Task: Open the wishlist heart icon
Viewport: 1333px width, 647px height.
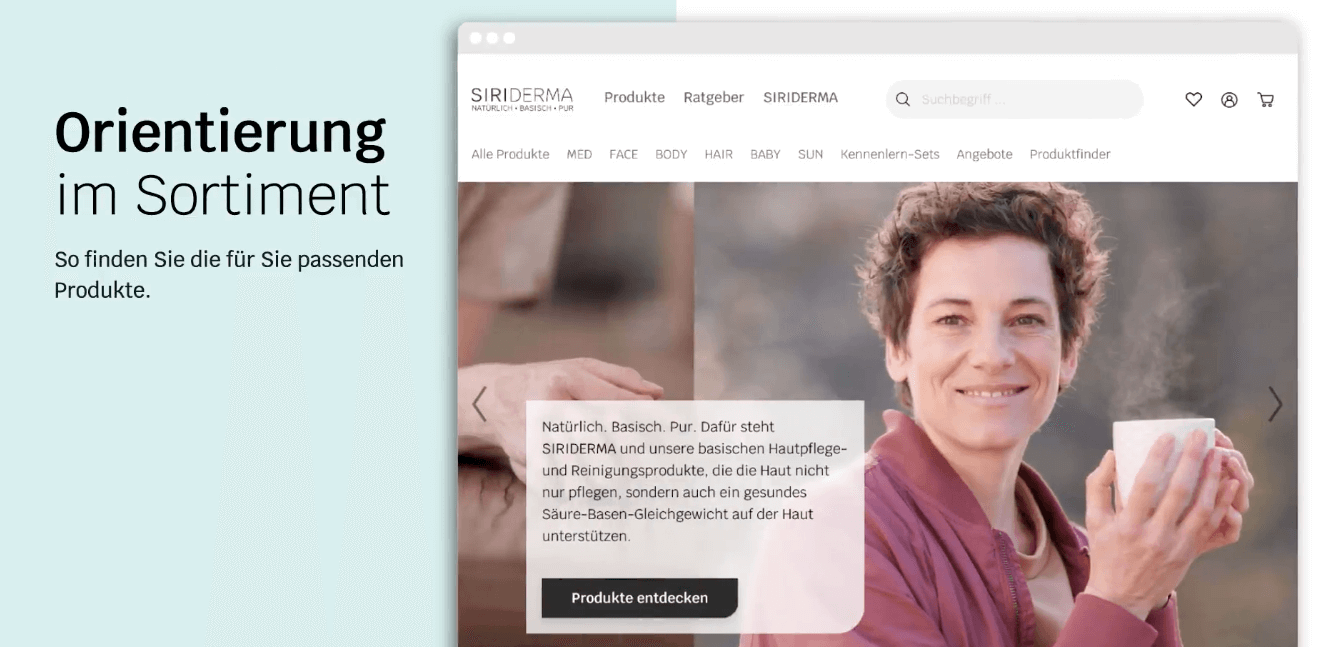Action: pyautogui.click(x=1193, y=100)
